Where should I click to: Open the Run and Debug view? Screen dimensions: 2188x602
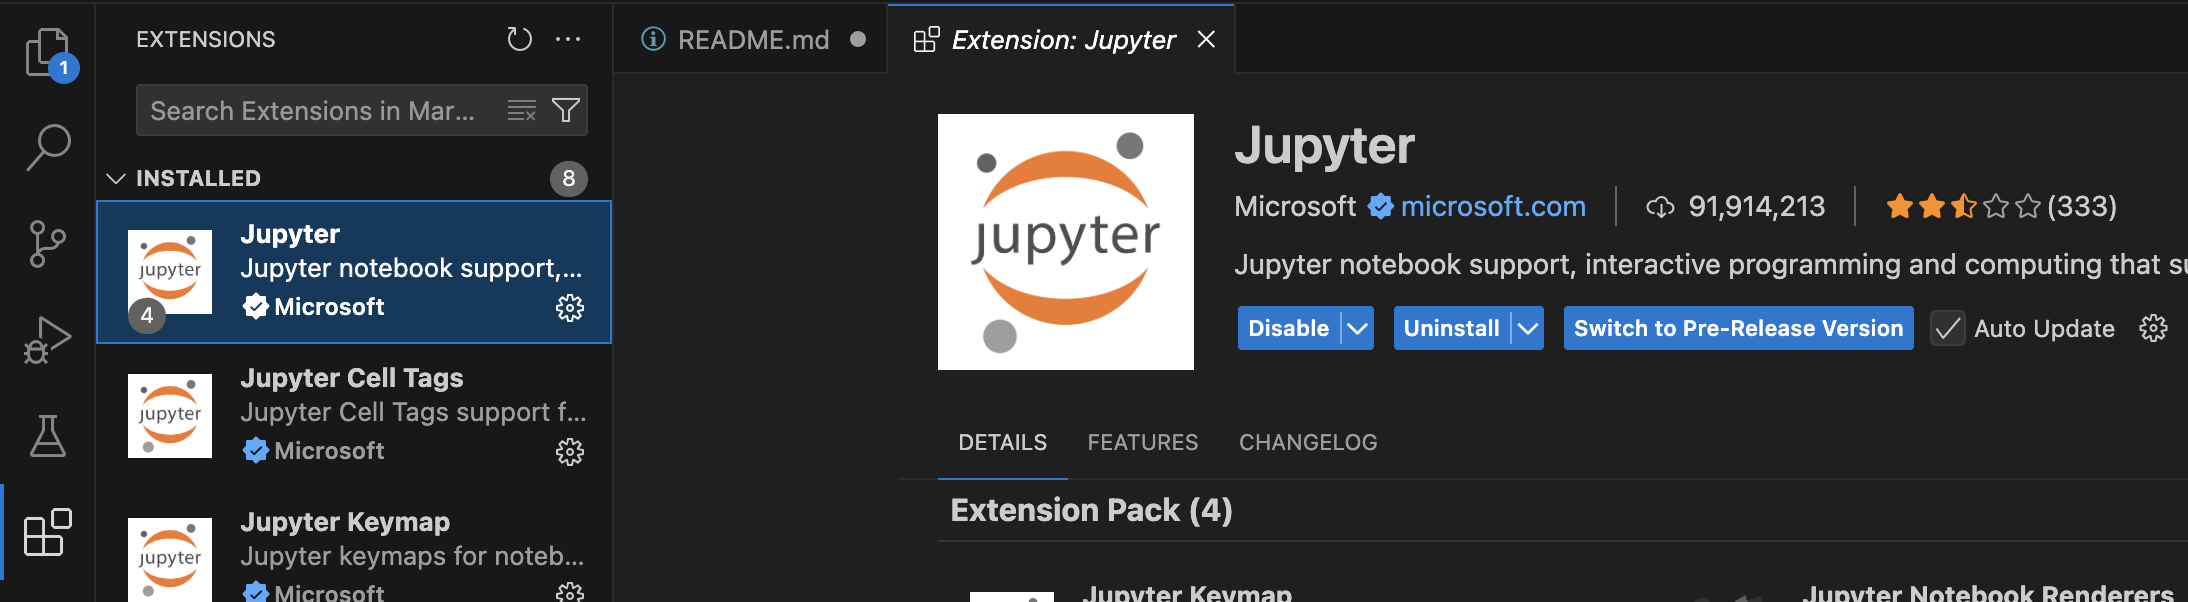48,340
